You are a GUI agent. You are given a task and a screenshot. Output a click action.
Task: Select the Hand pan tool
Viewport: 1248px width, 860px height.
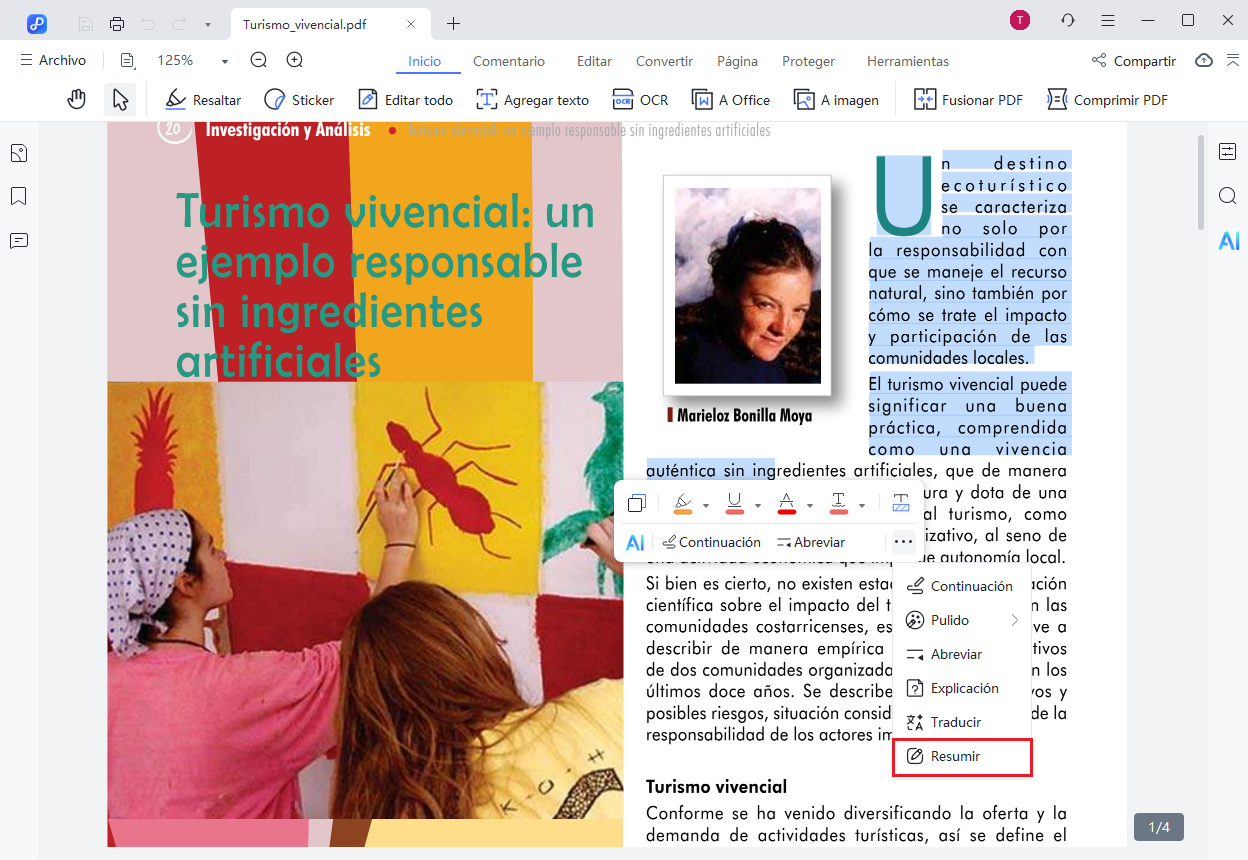[x=77, y=100]
